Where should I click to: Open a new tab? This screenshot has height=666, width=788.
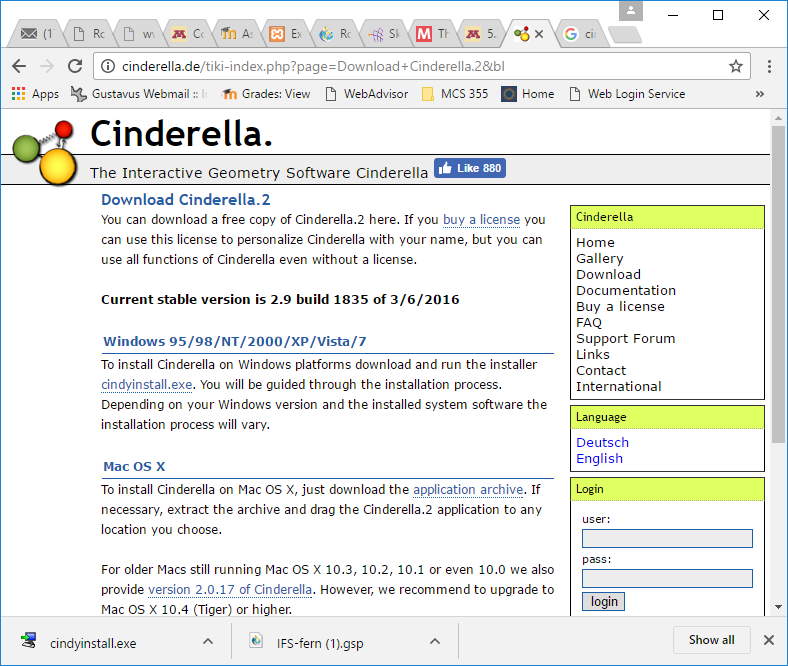[624, 35]
